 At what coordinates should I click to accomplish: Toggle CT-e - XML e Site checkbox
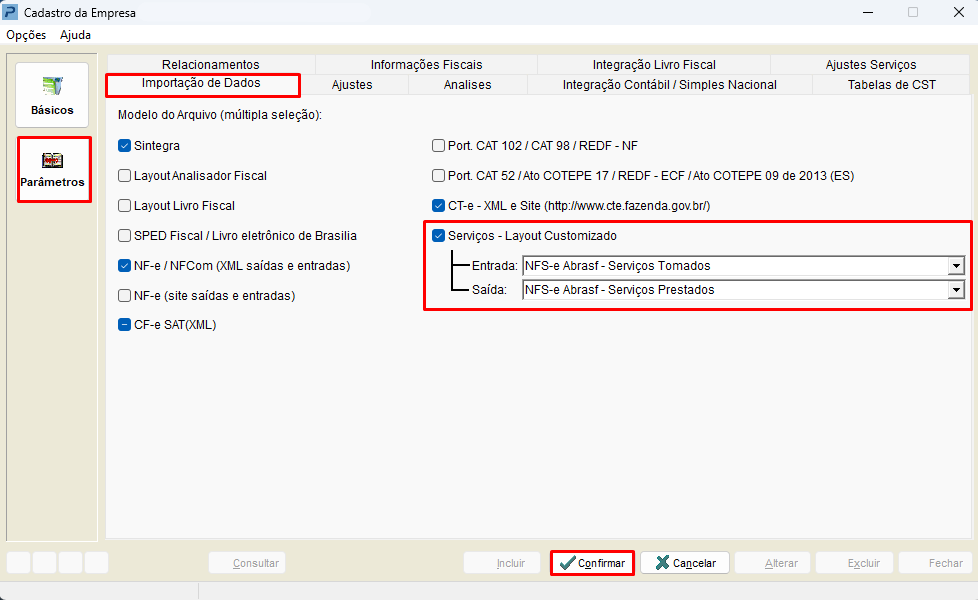tap(438, 206)
